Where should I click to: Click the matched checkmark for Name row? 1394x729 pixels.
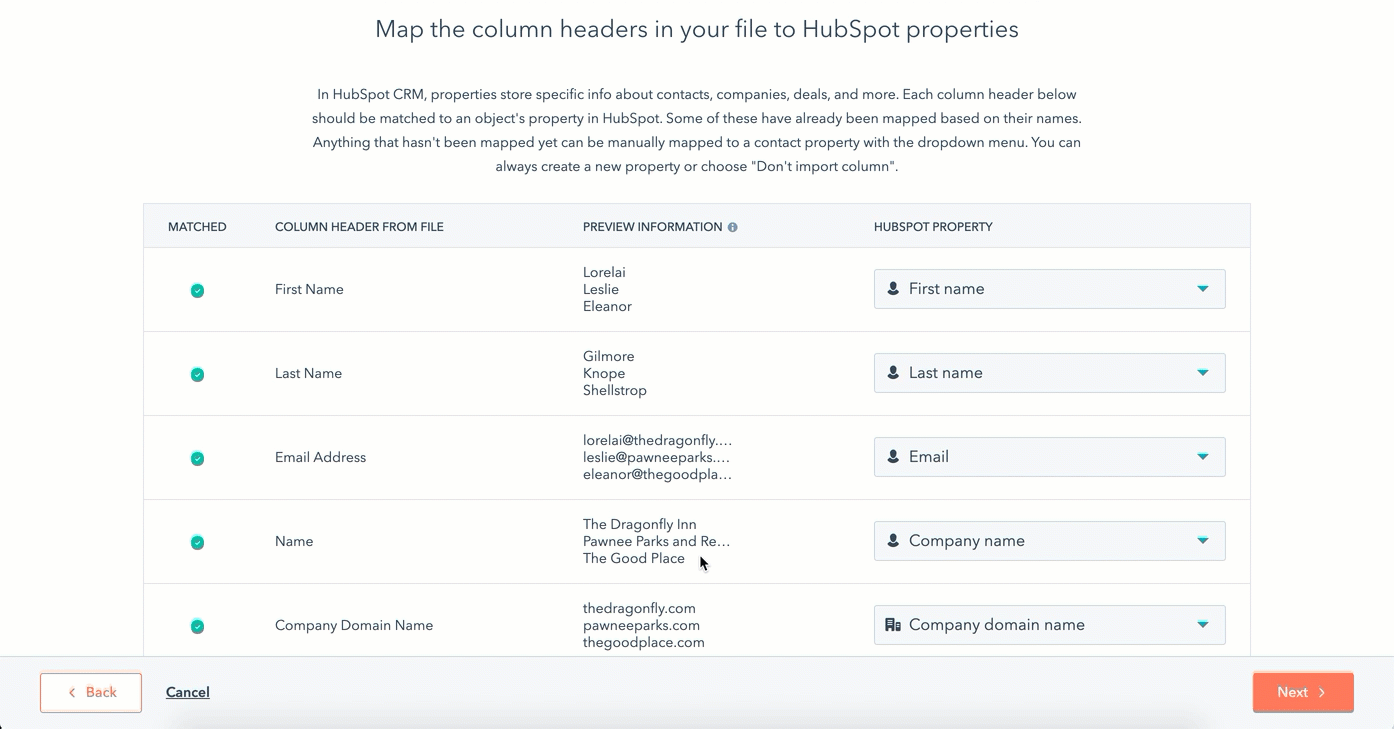pos(197,543)
